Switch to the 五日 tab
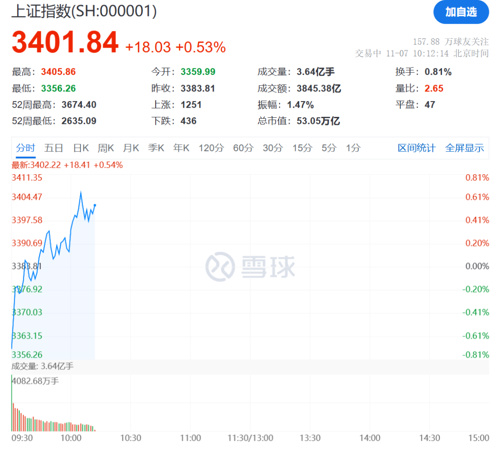The width and height of the screenshot is (500, 450). pyautogui.click(x=54, y=148)
